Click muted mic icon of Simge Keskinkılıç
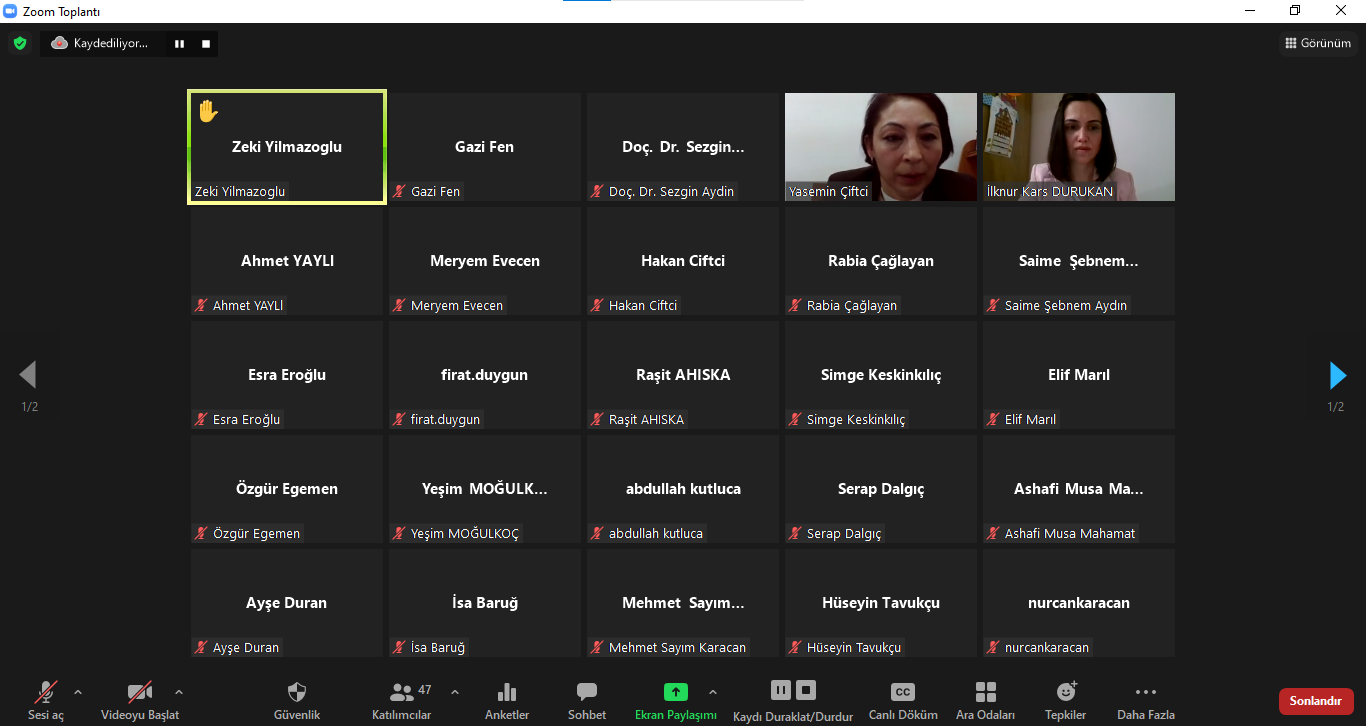1366x726 pixels. [796, 419]
